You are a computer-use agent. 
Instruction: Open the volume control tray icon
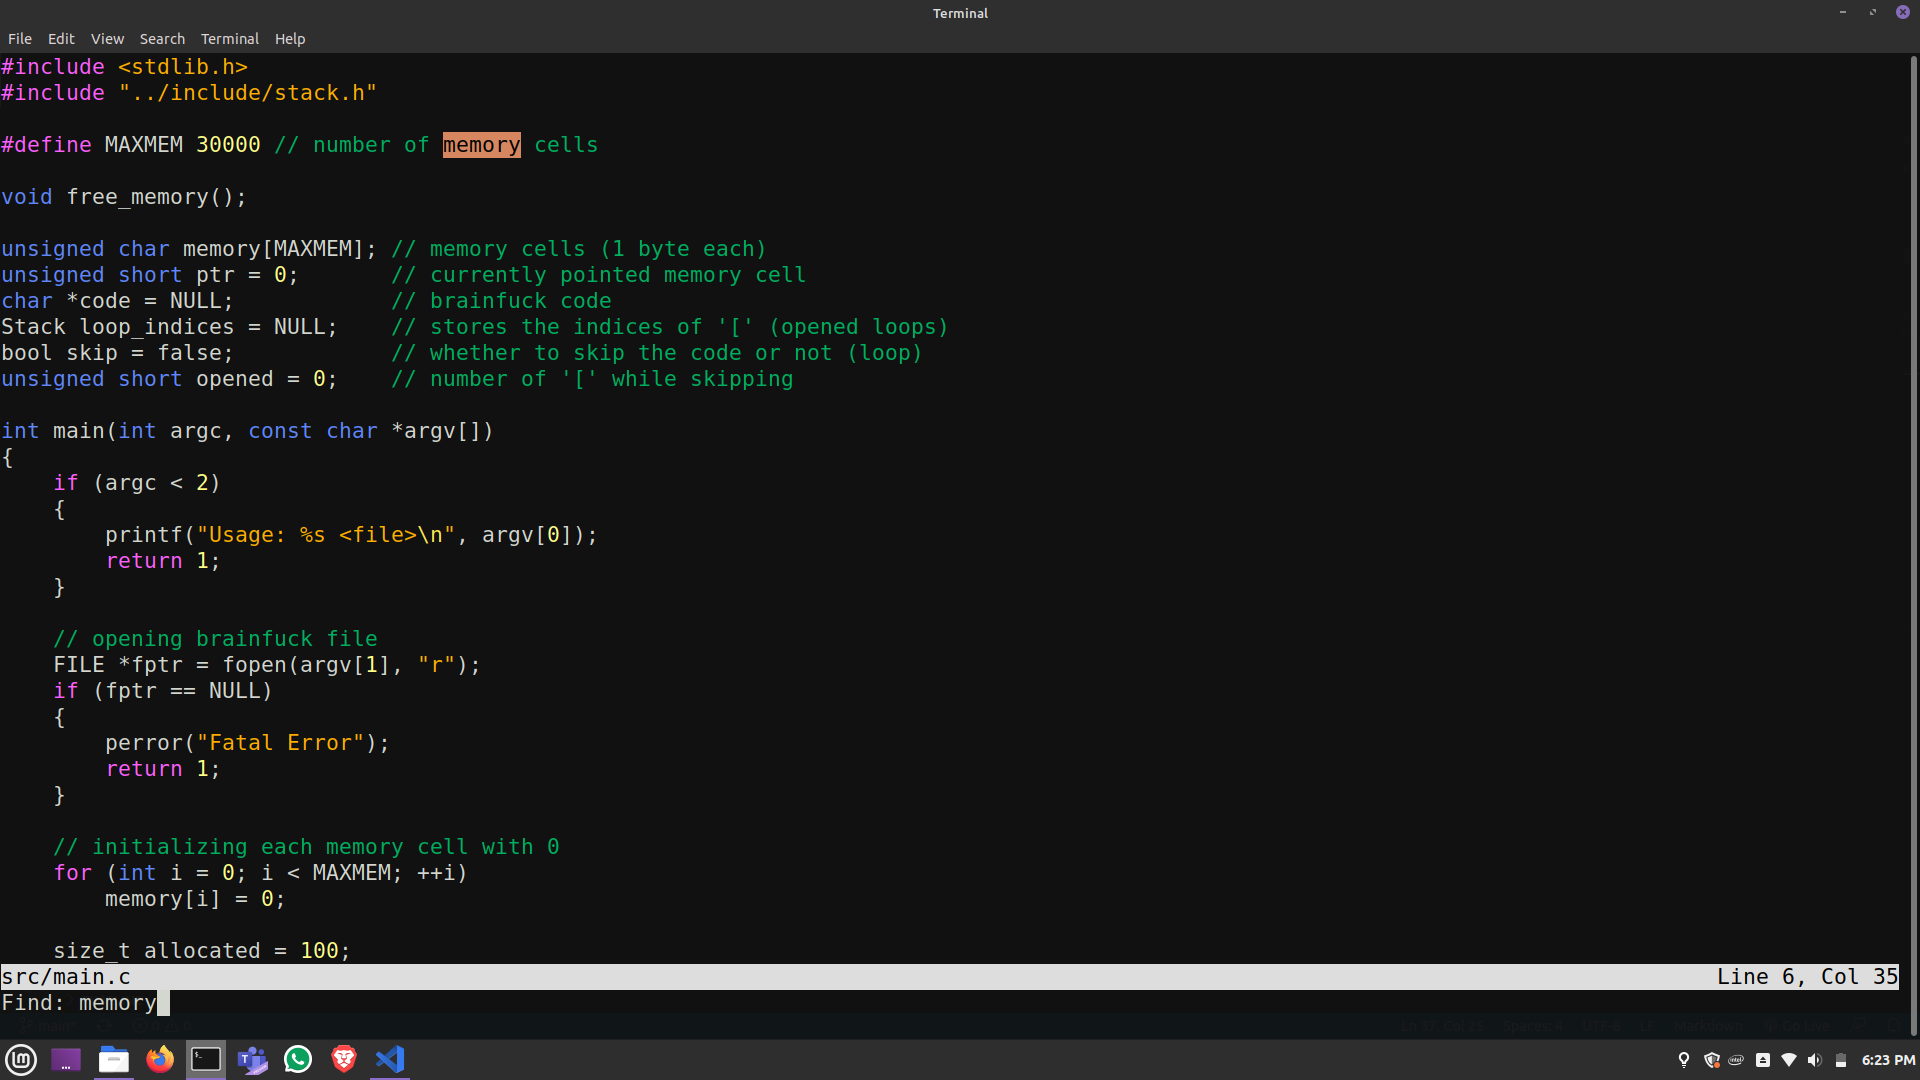pyautogui.click(x=1815, y=1060)
